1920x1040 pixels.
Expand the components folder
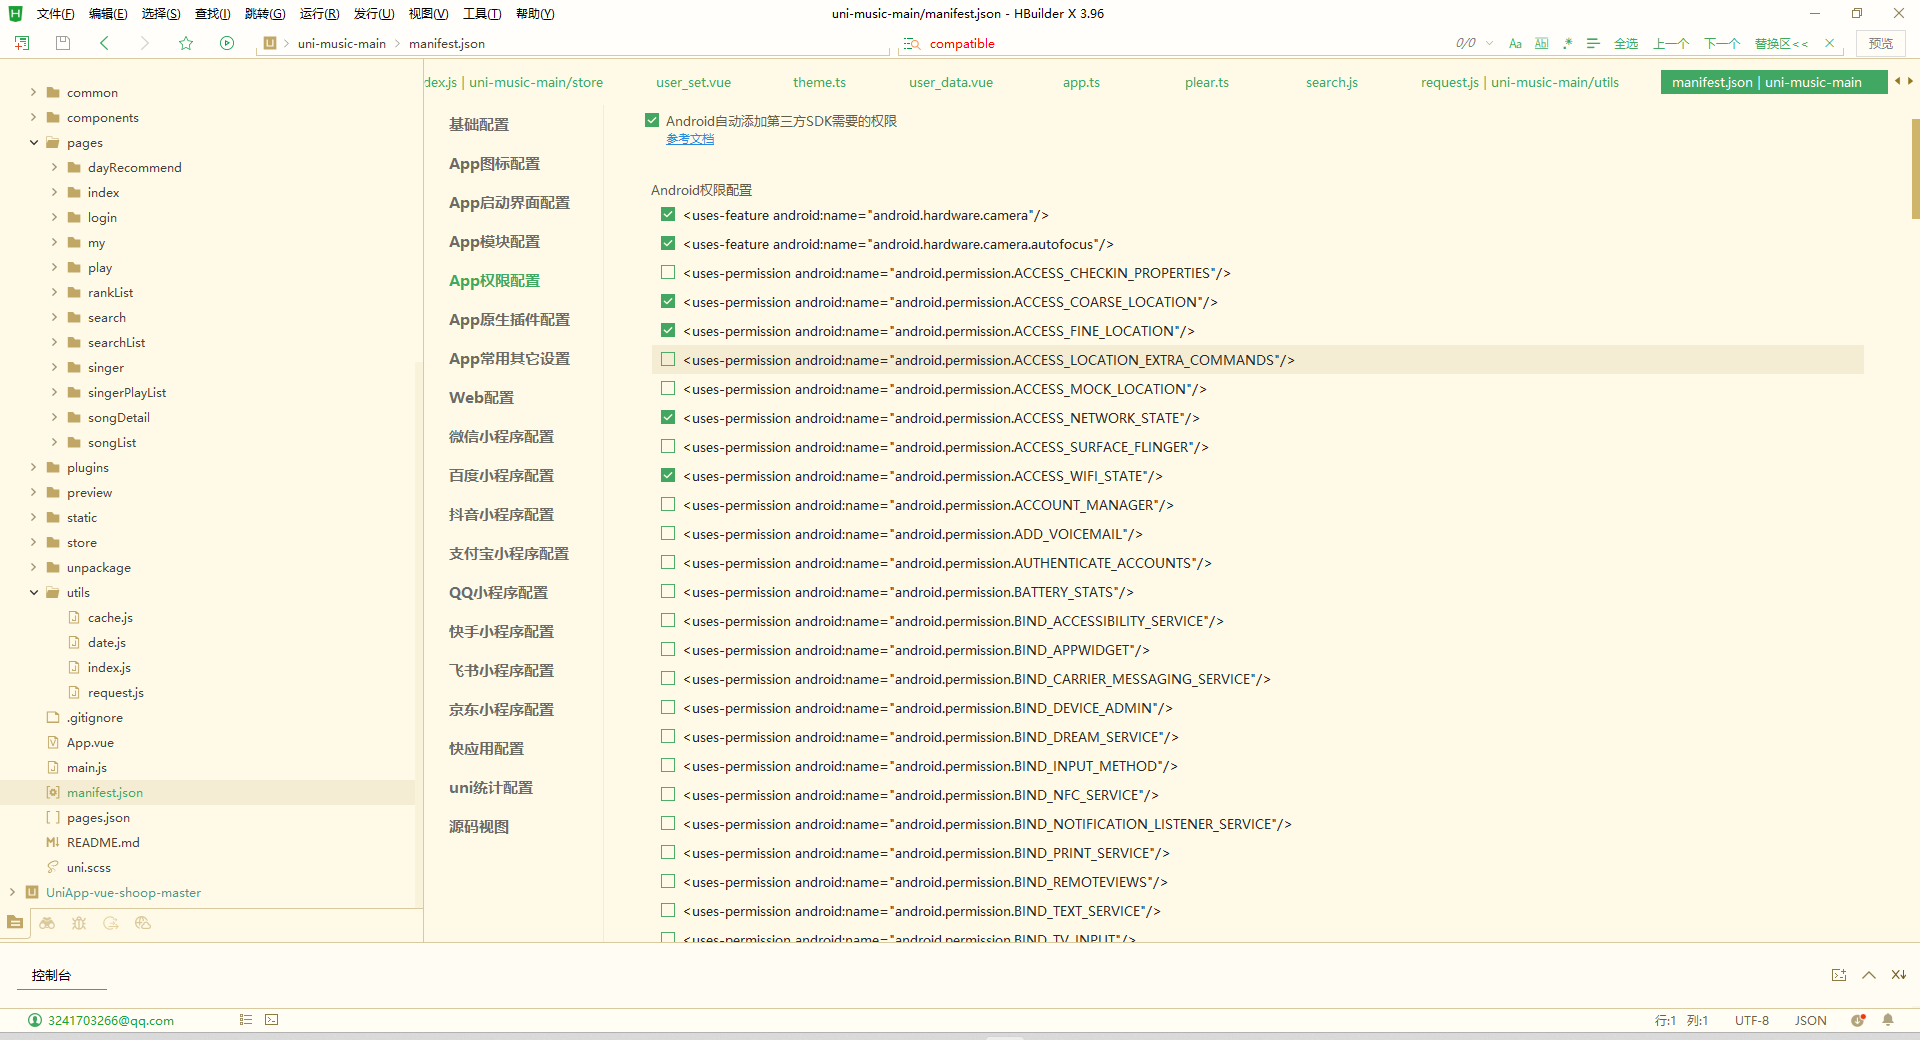click(33, 117)
